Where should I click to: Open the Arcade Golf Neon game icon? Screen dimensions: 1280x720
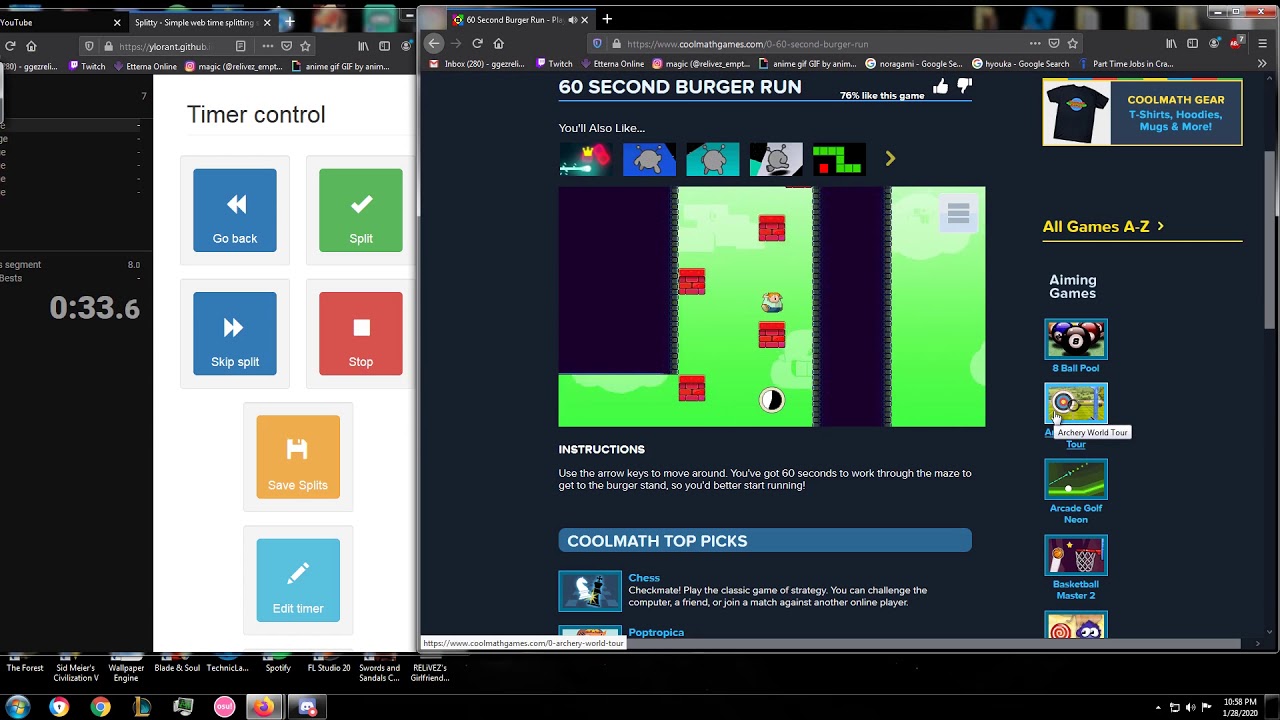pos(1076,479)
